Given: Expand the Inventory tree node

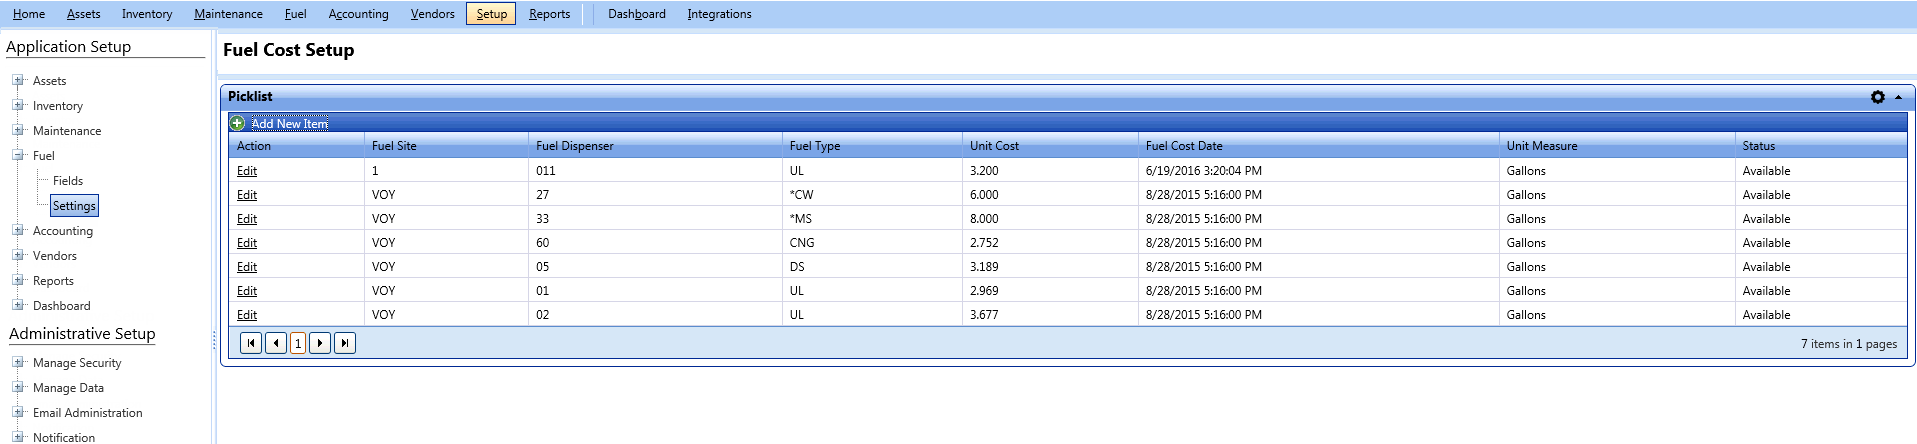Looking at the screenshot, I should [x=18, y=105].
